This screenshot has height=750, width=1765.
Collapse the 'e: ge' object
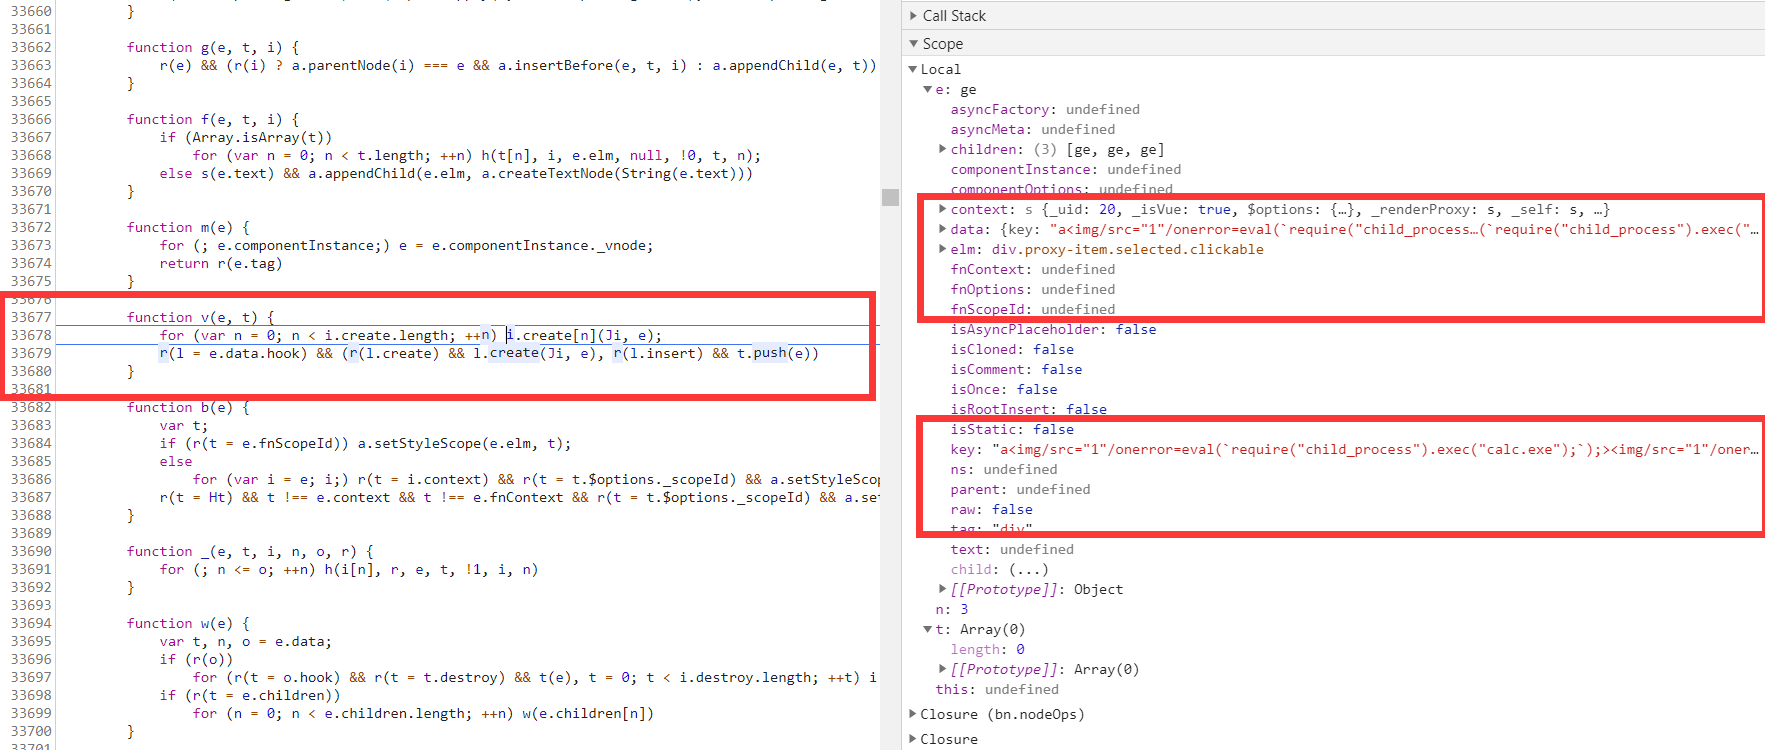pyautogui.click(x=928, y=89)
